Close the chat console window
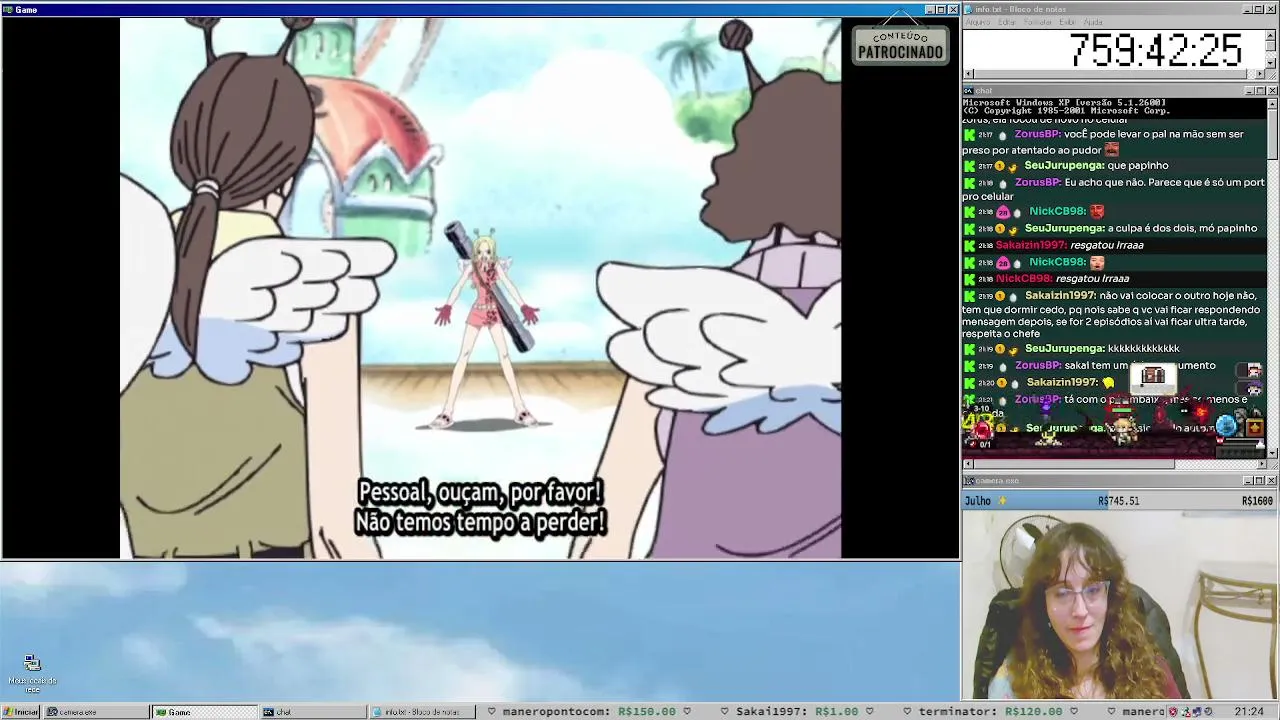This screenshot has width=1280, height=720. point(1272,91)
